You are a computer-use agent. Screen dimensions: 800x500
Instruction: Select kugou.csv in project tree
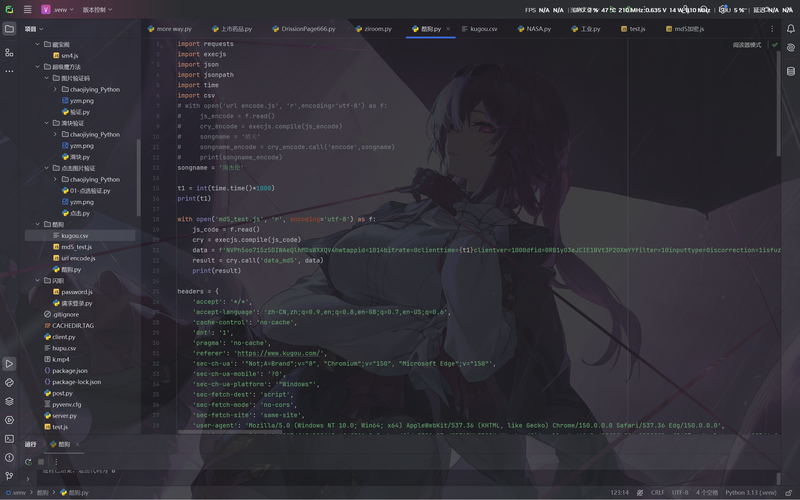[80, 236]
